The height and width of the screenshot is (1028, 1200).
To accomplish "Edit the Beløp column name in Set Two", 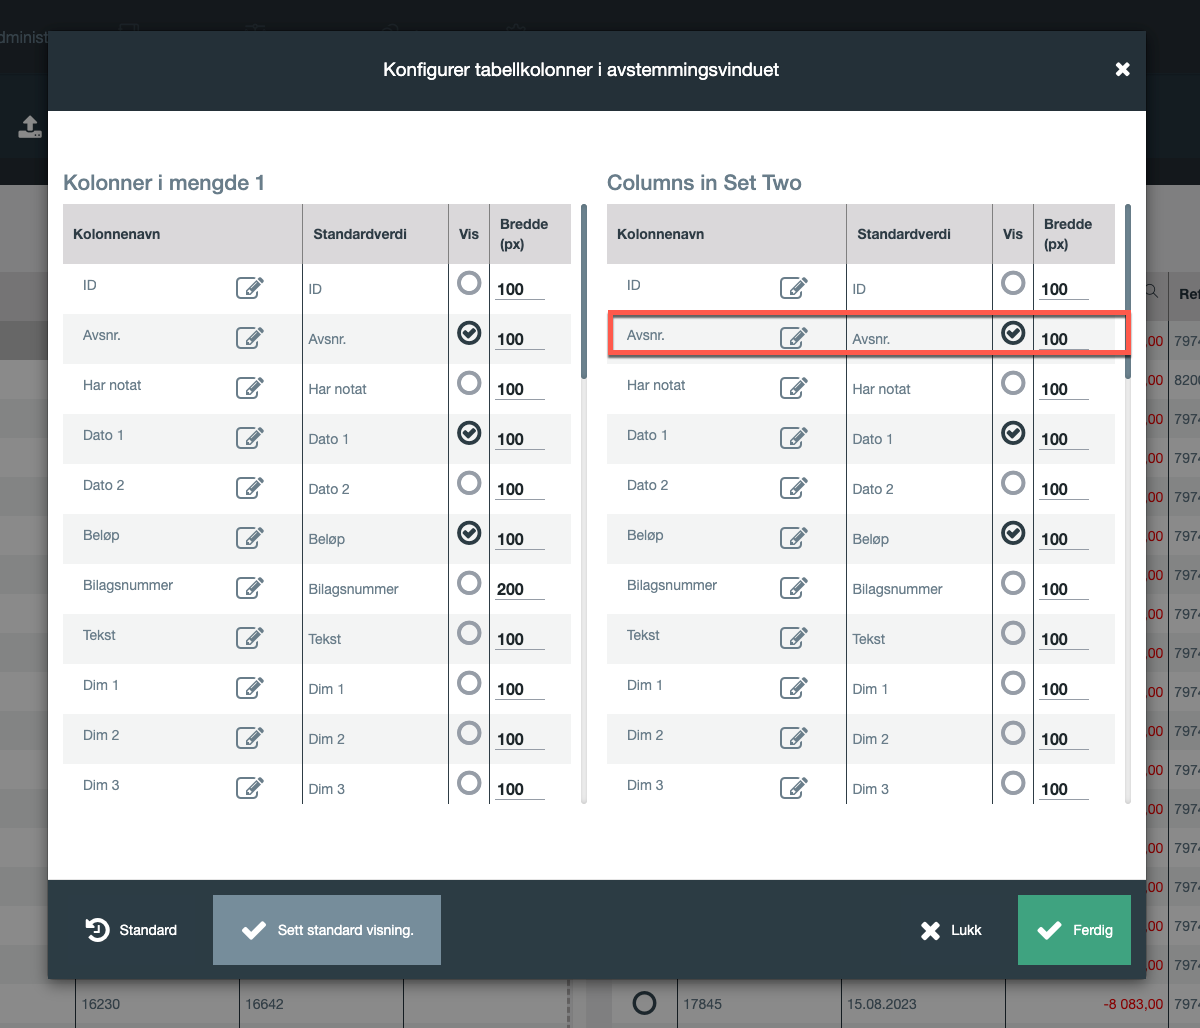I will pyautogui.click(x=793, y=538).
